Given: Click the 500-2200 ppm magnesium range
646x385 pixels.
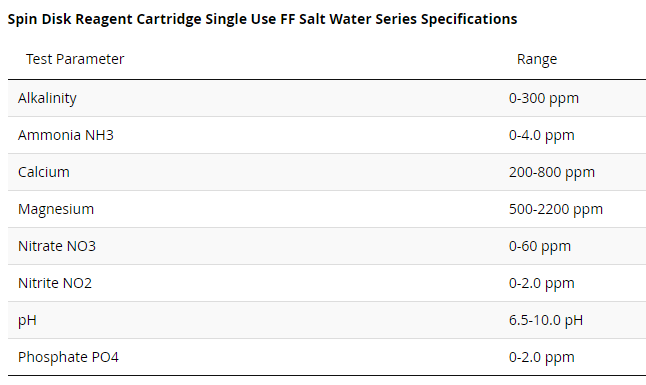Looking at the screenshot, I should point(556,209).
